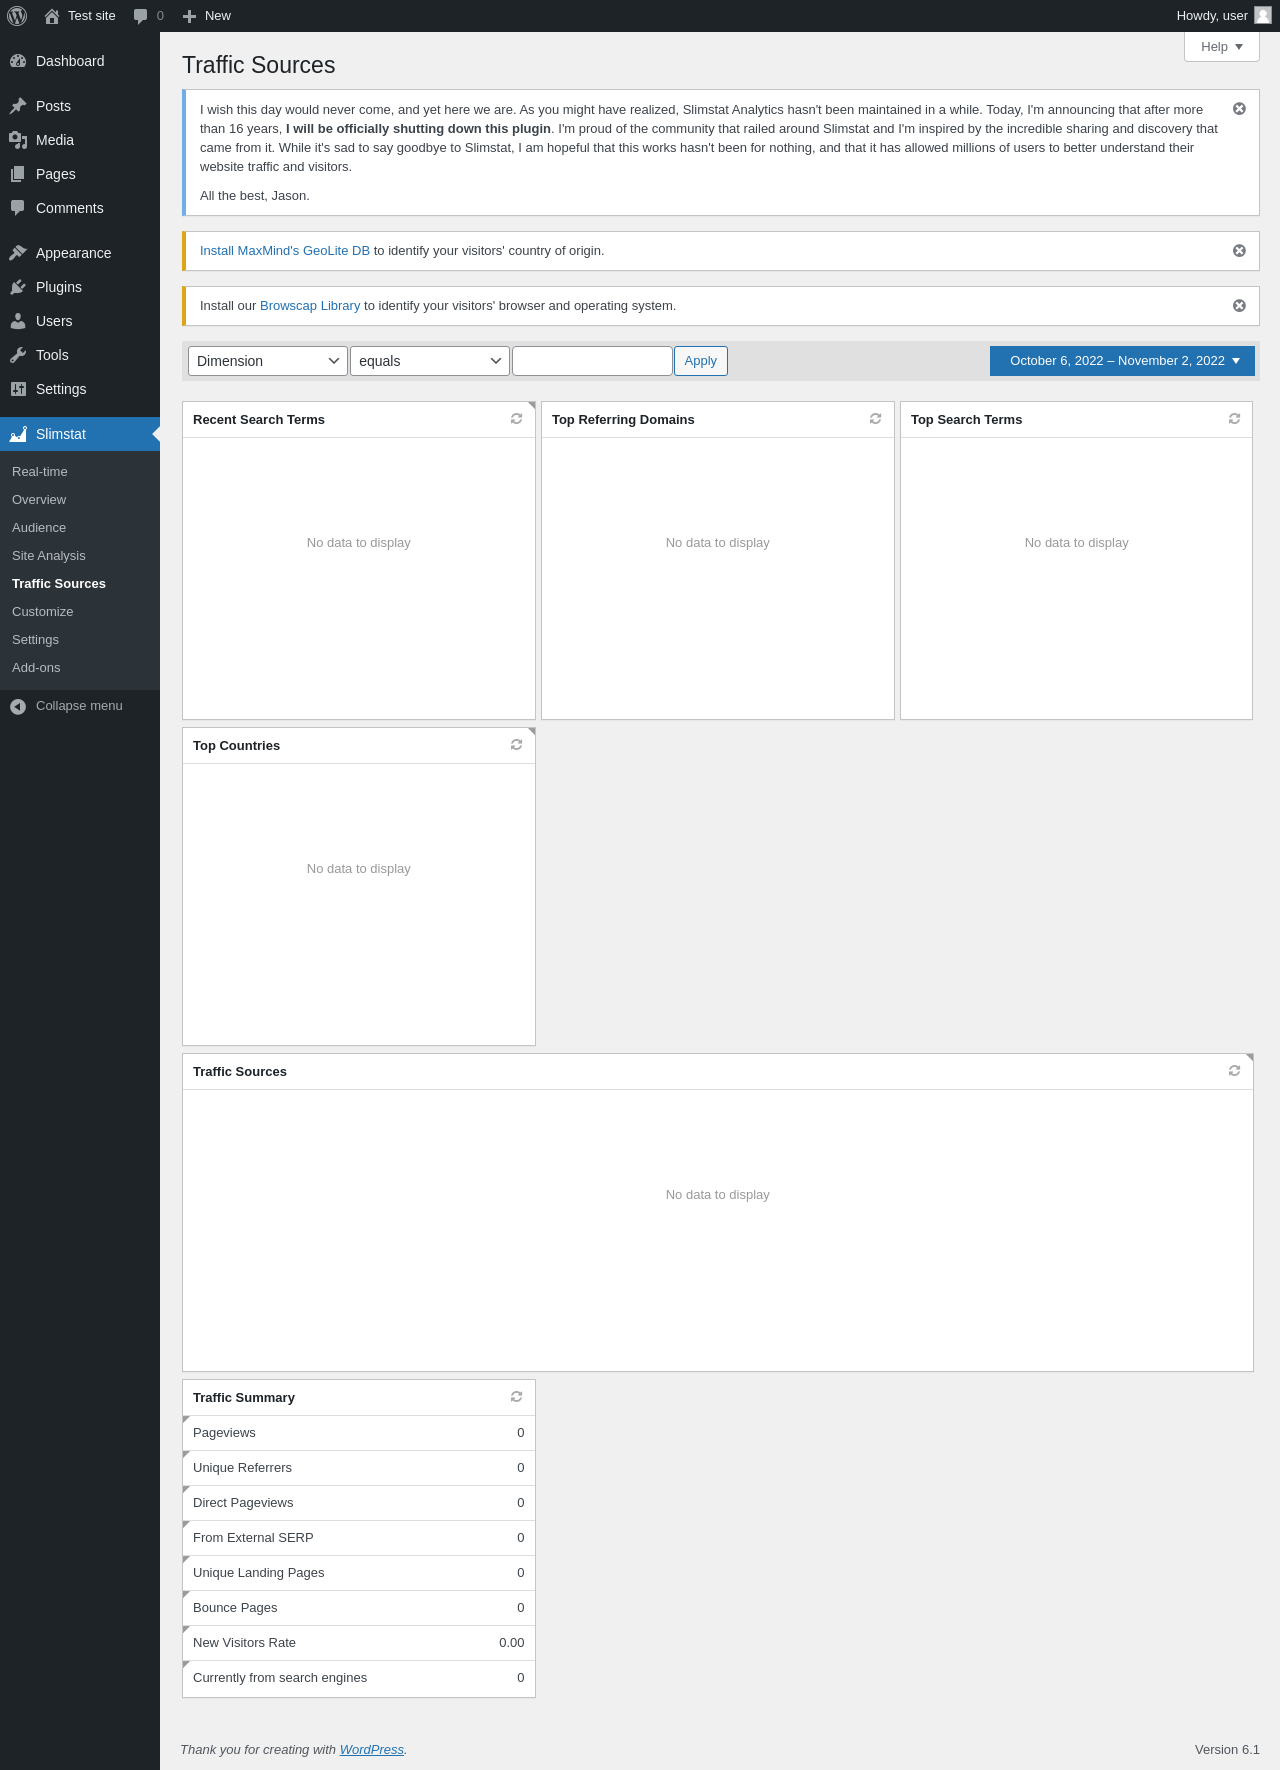Image resolution: width=1280 pixels, height=1770 pixels.
Task: Click the filter value text field
Action: click(592, 361)
